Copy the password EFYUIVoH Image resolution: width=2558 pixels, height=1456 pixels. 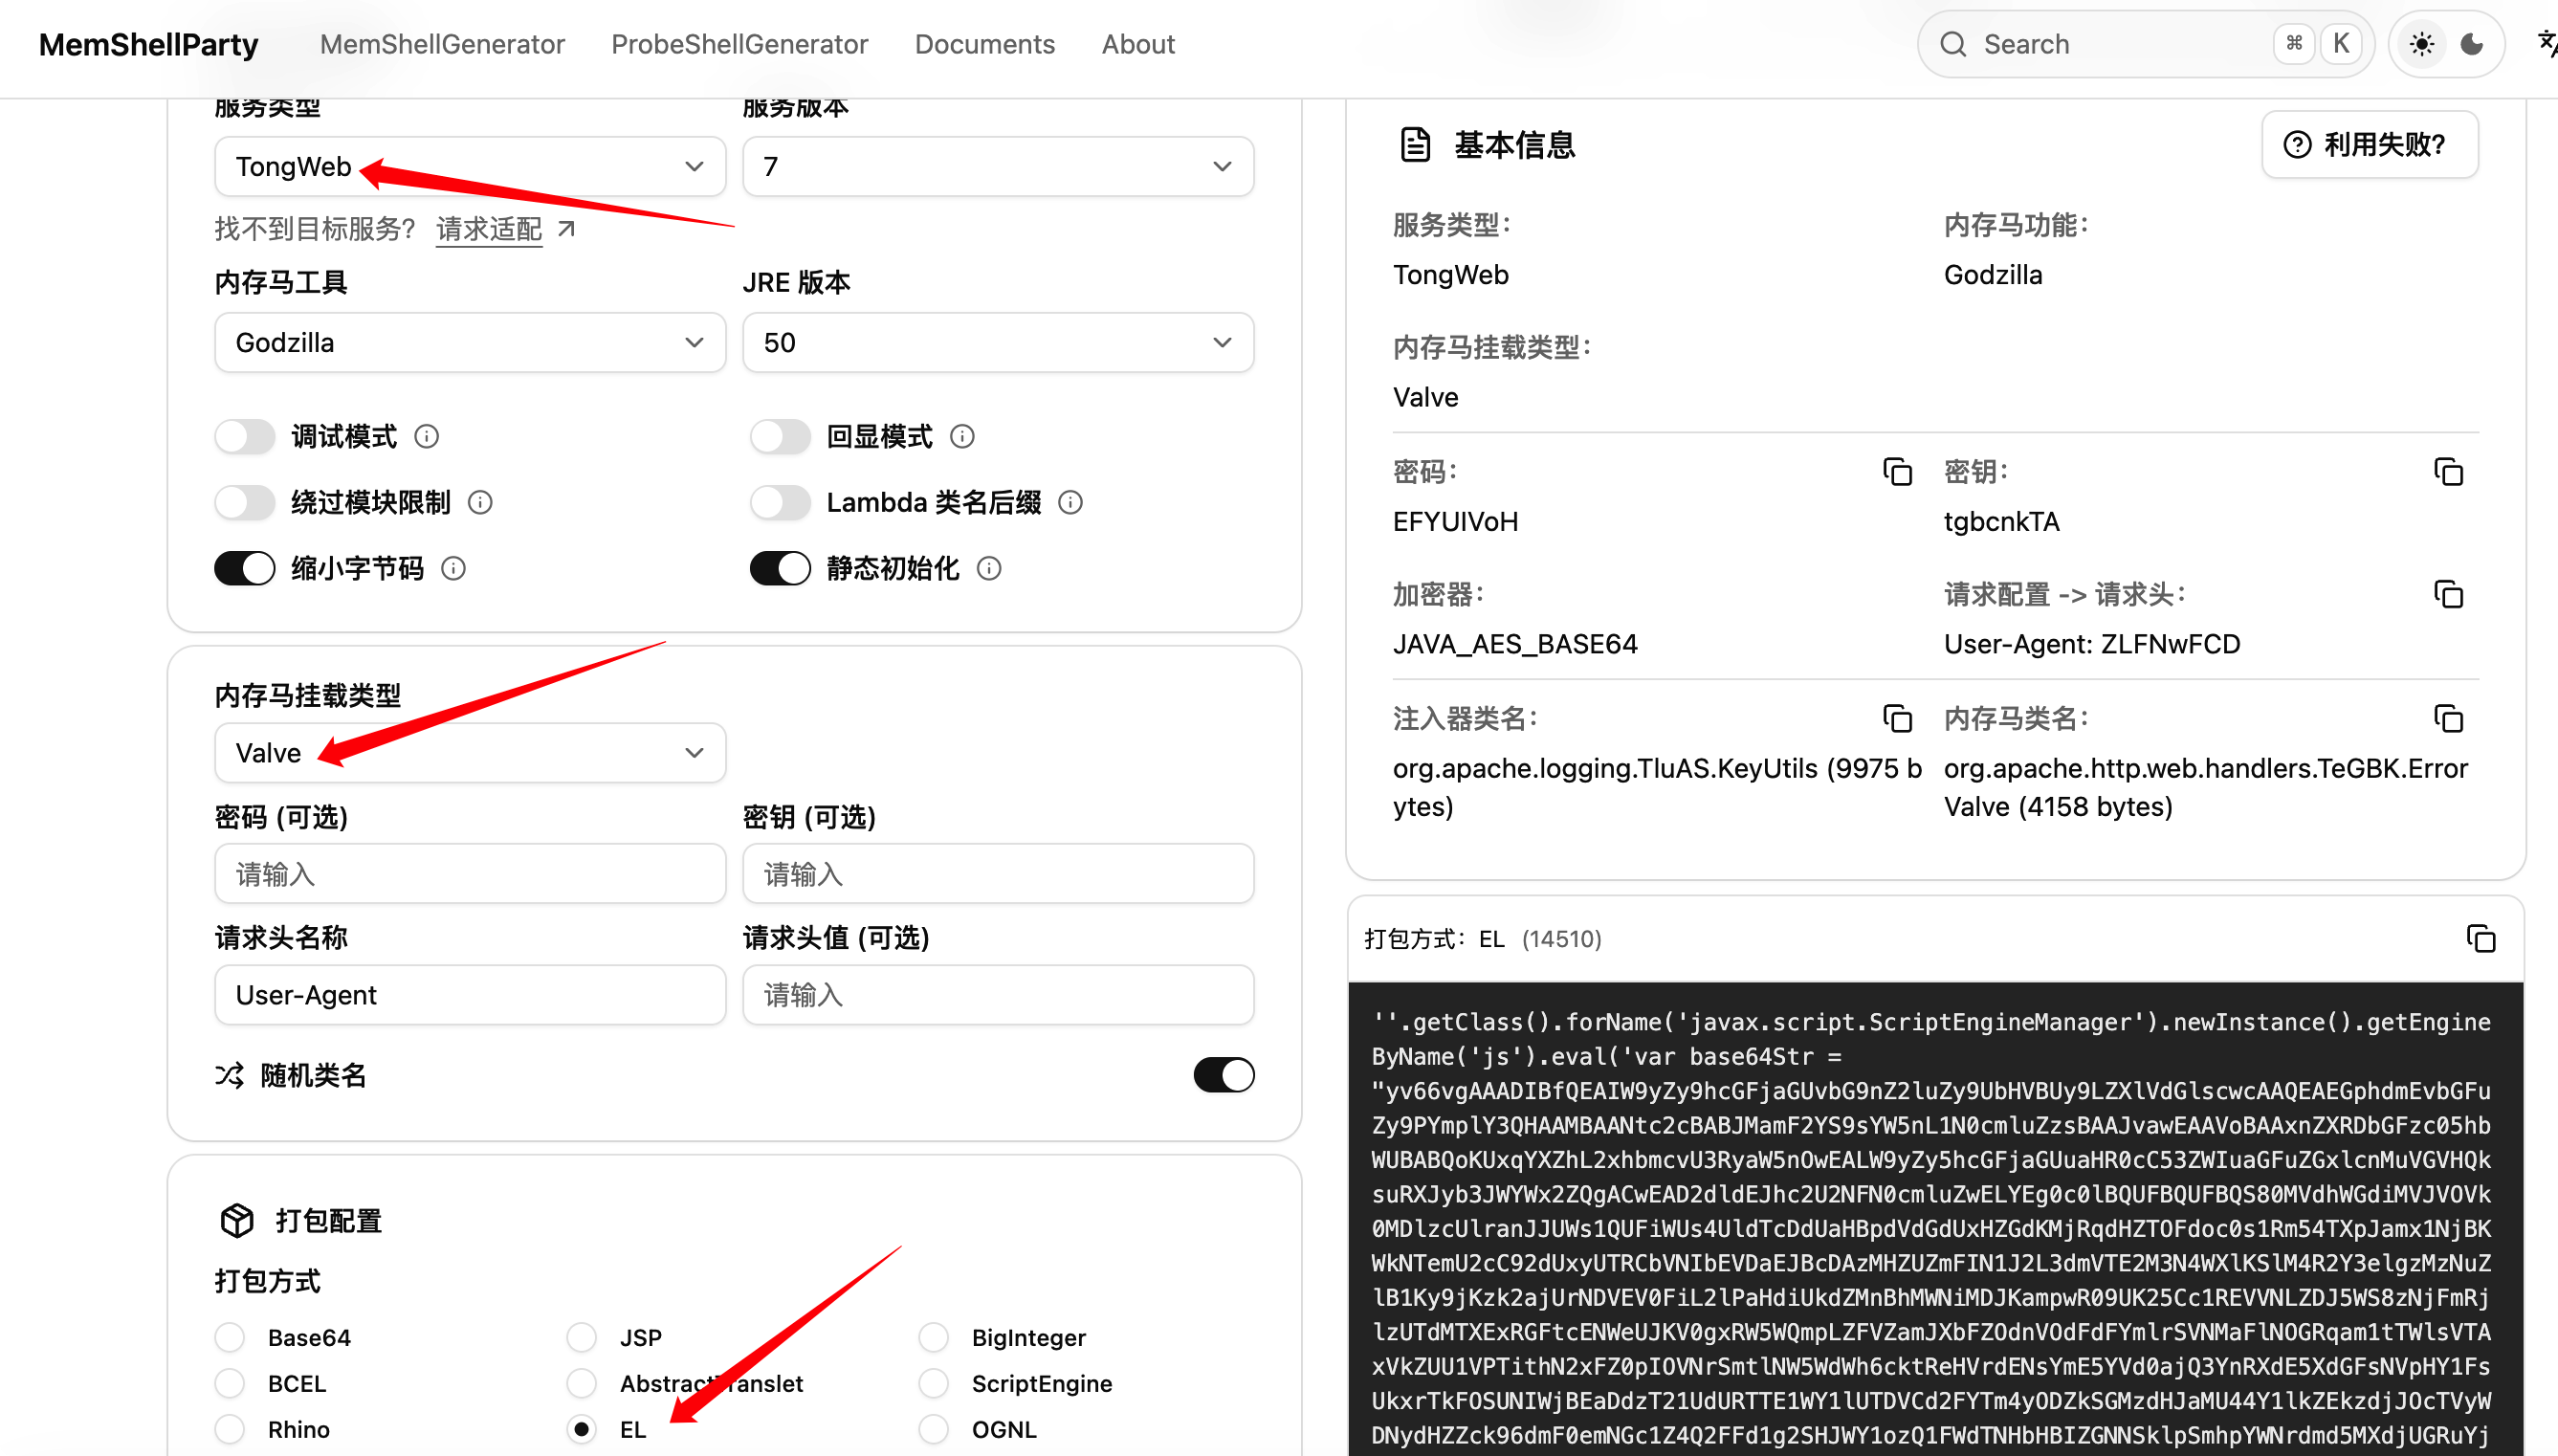pyautogui.click(x=1897, y=472)
